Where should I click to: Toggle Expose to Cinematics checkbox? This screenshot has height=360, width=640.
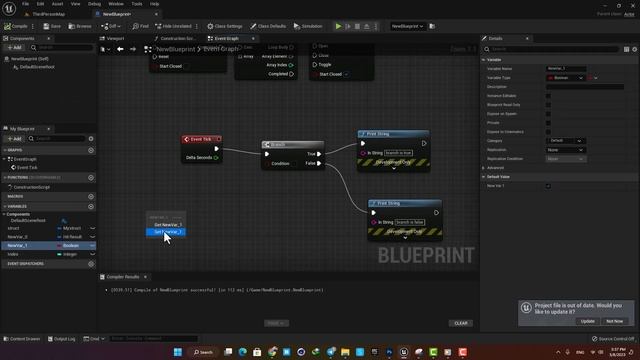(x=548, y=132)
